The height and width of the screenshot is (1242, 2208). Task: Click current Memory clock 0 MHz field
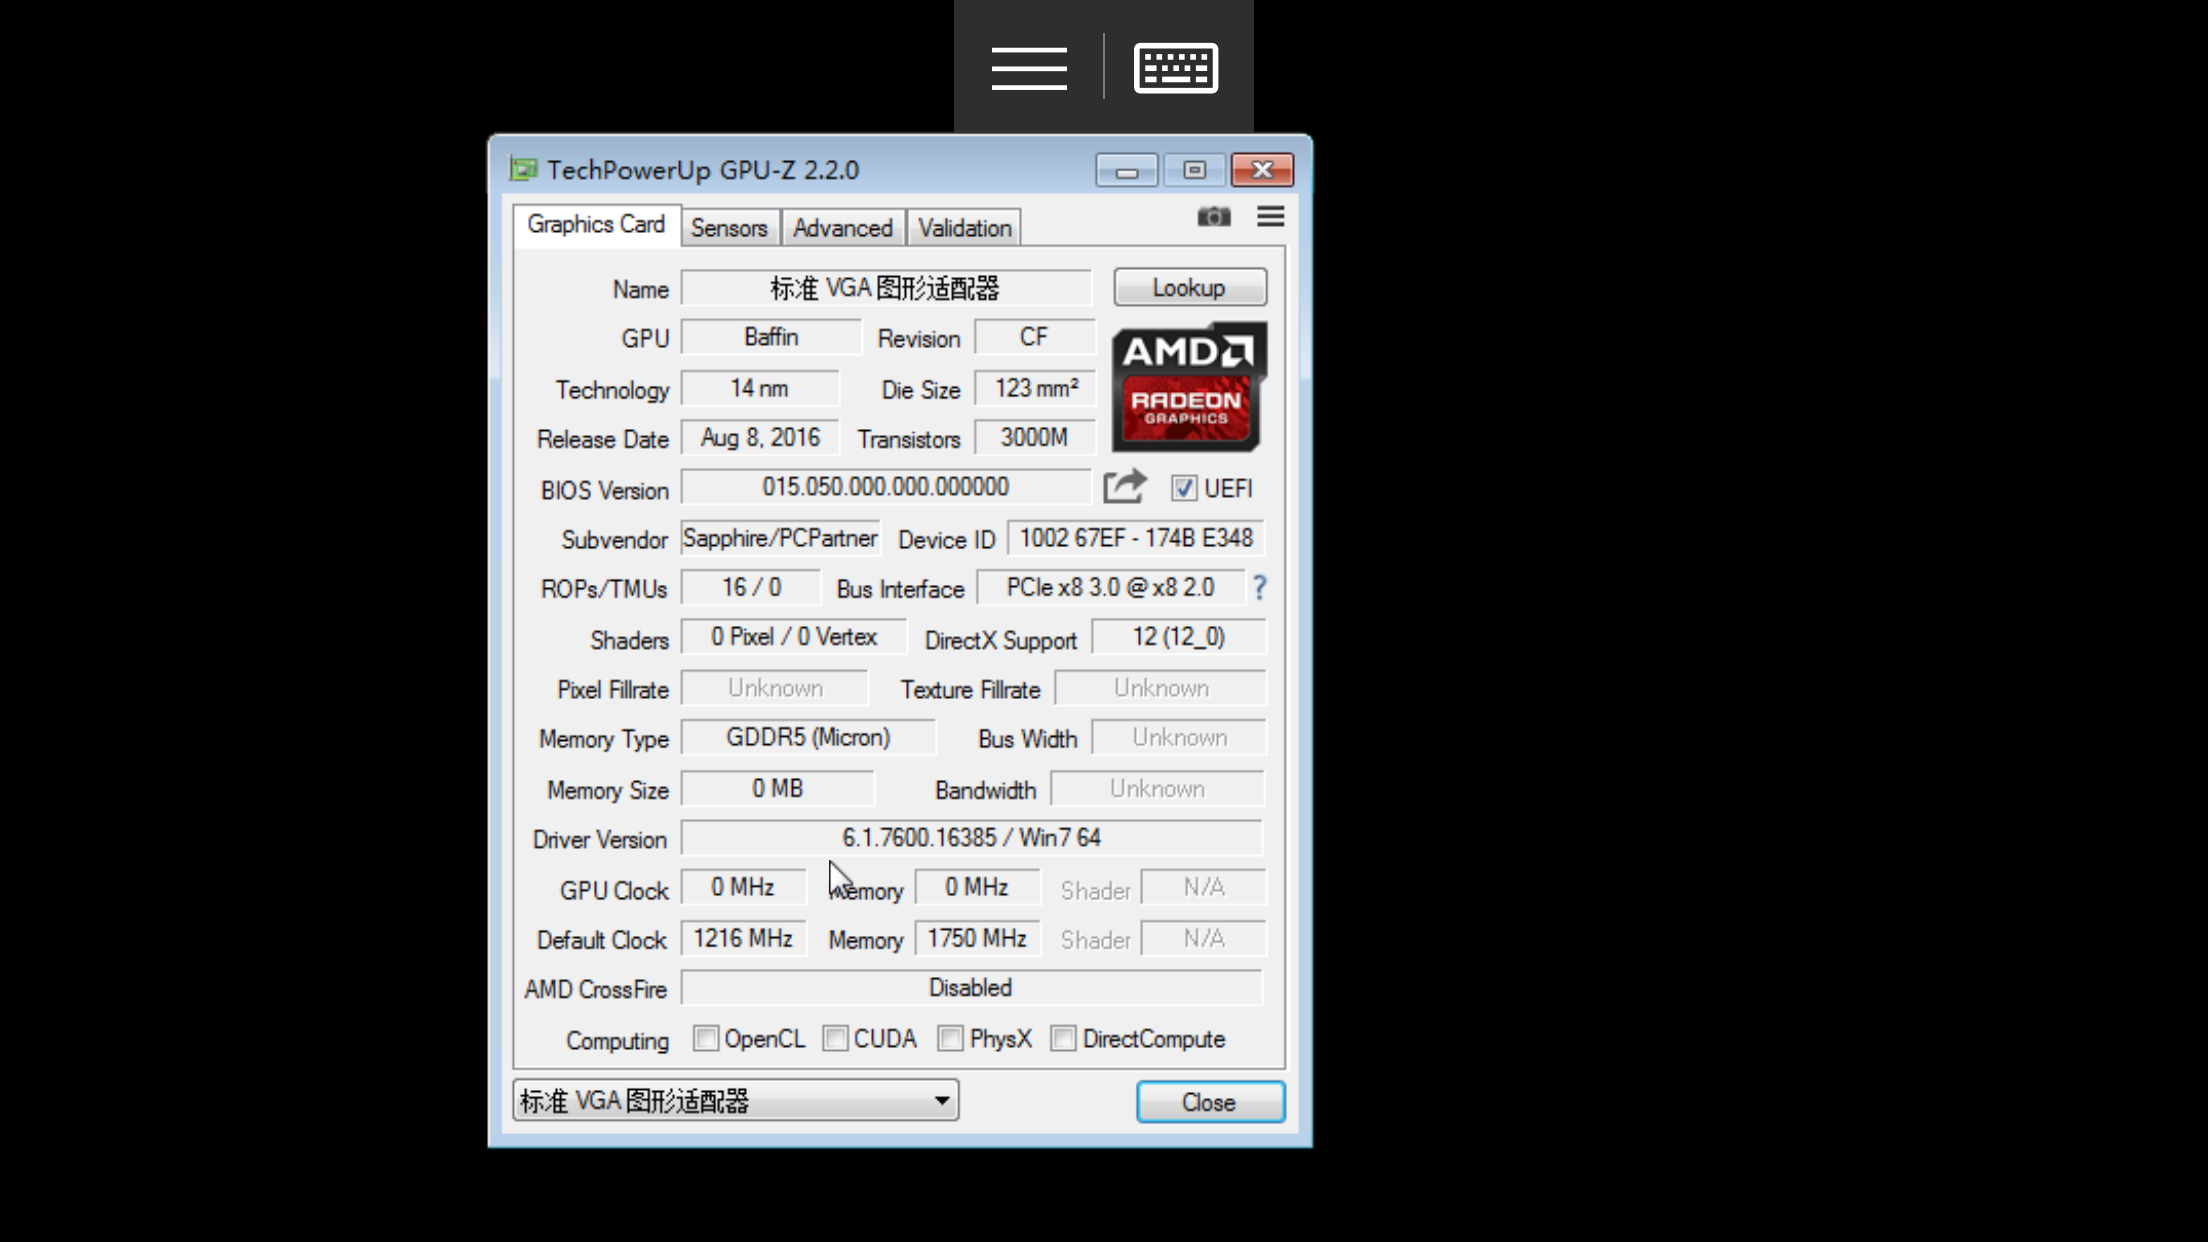pyautogui.click(x=977, y=888)
